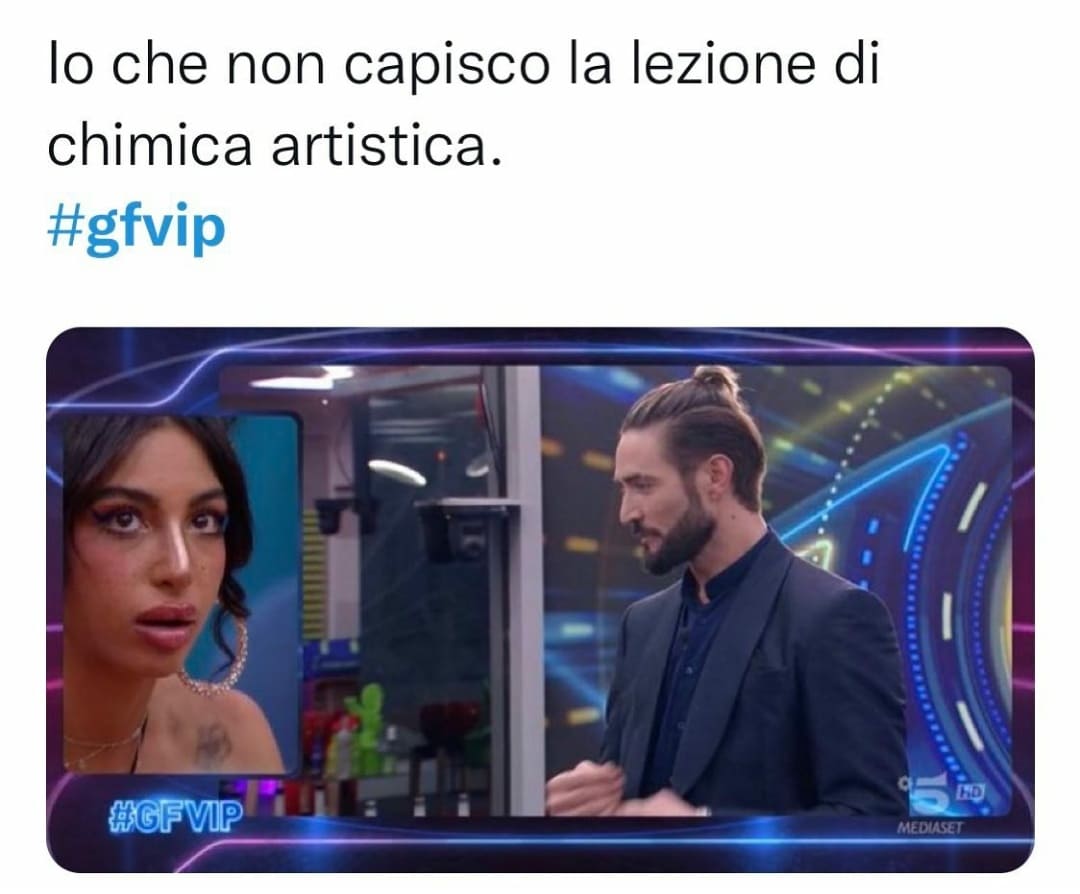Viewport: 1080px width, 894px height.
Task: Select the inset close-up of the woman
Action: click(x=182, y=593)
